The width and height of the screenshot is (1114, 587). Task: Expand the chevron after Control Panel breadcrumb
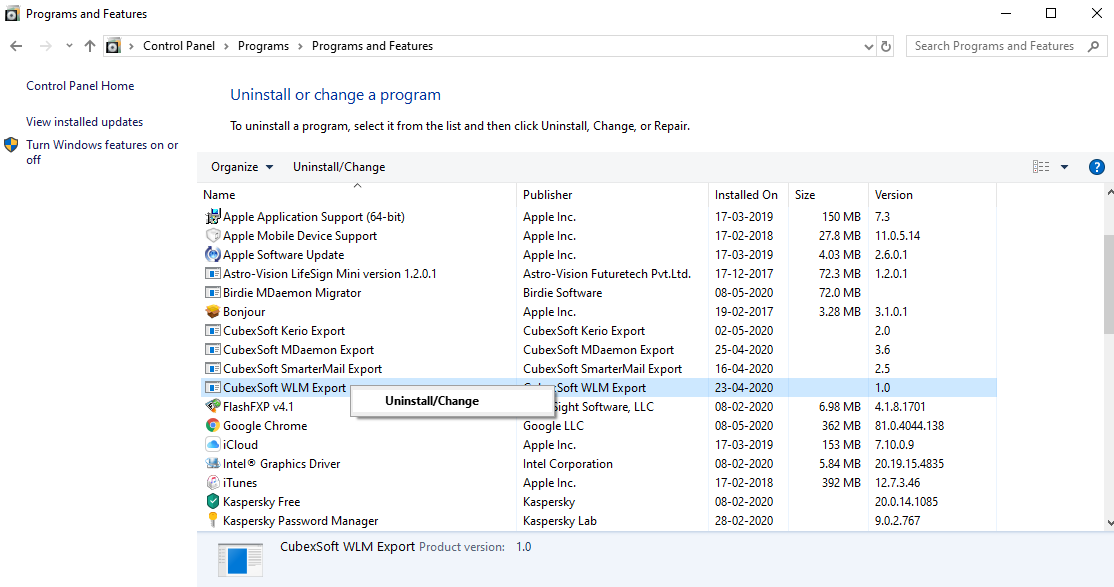tap(227, 46)
